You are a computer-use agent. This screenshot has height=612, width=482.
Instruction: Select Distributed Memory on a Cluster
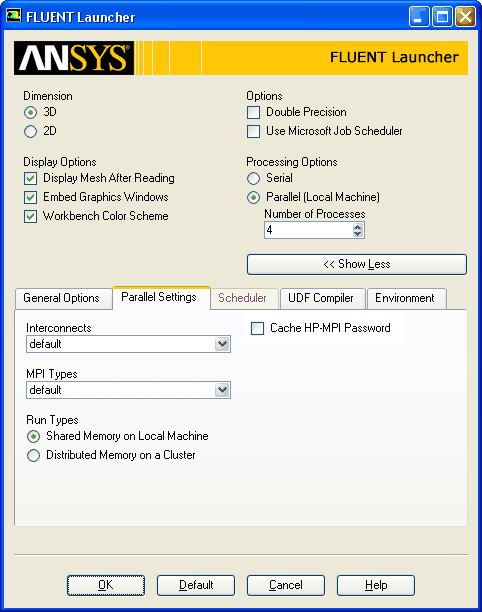pyautogui.click(x=34, y=455)
